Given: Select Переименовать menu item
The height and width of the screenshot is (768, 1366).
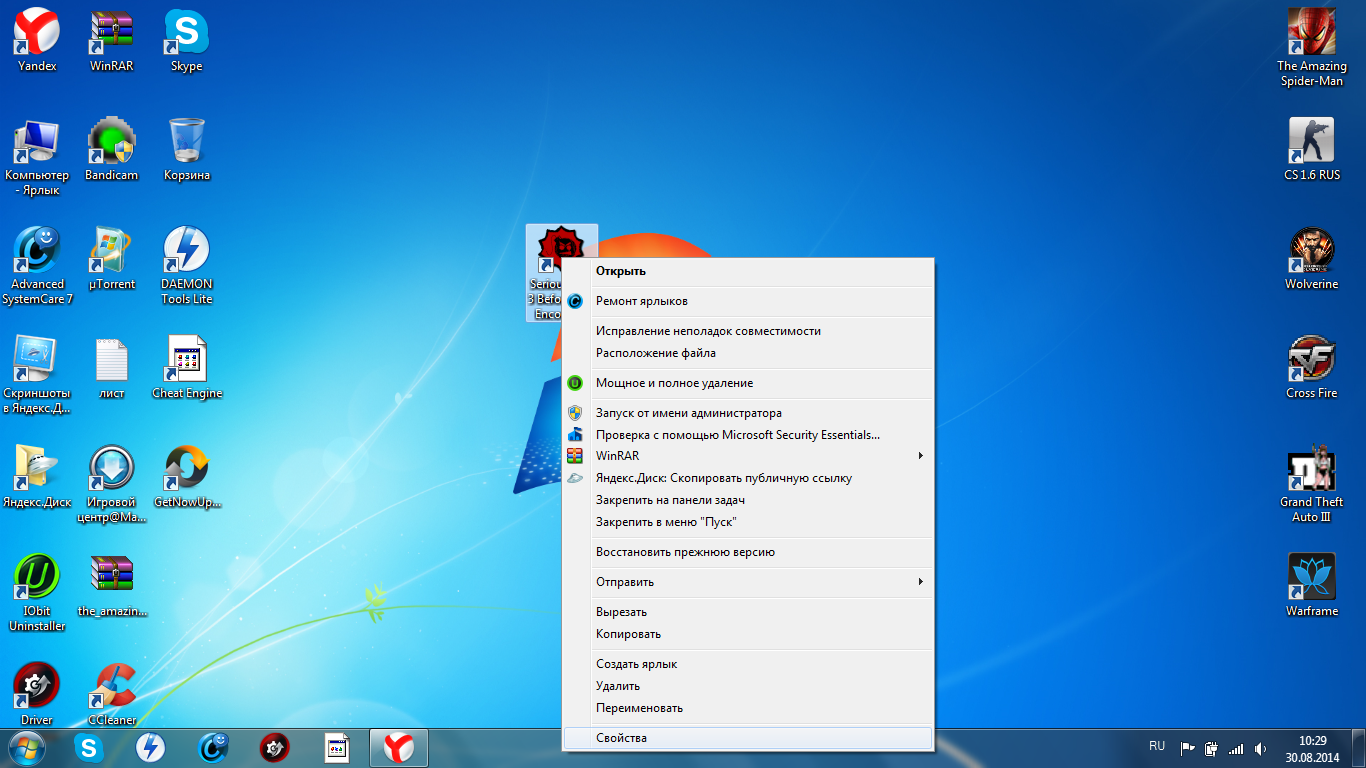Looking at the screenshot, I should [748, 708].
